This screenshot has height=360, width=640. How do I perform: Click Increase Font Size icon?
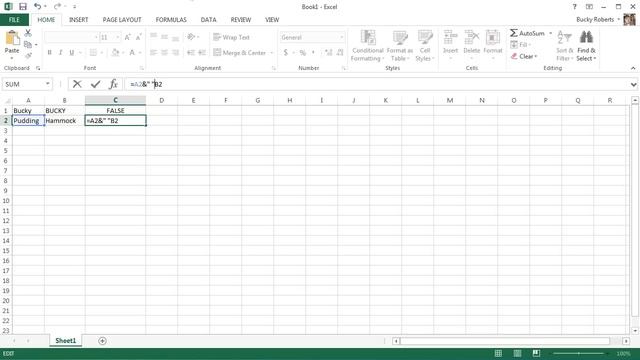[127, 38]
